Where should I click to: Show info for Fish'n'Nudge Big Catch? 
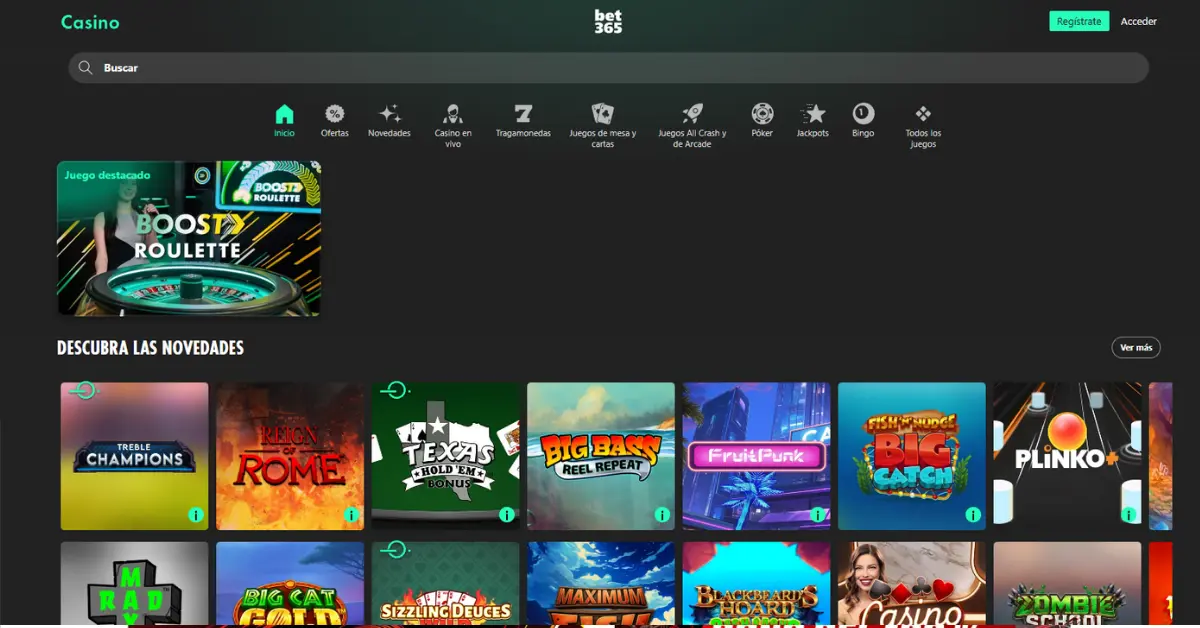tap(973, 515)
